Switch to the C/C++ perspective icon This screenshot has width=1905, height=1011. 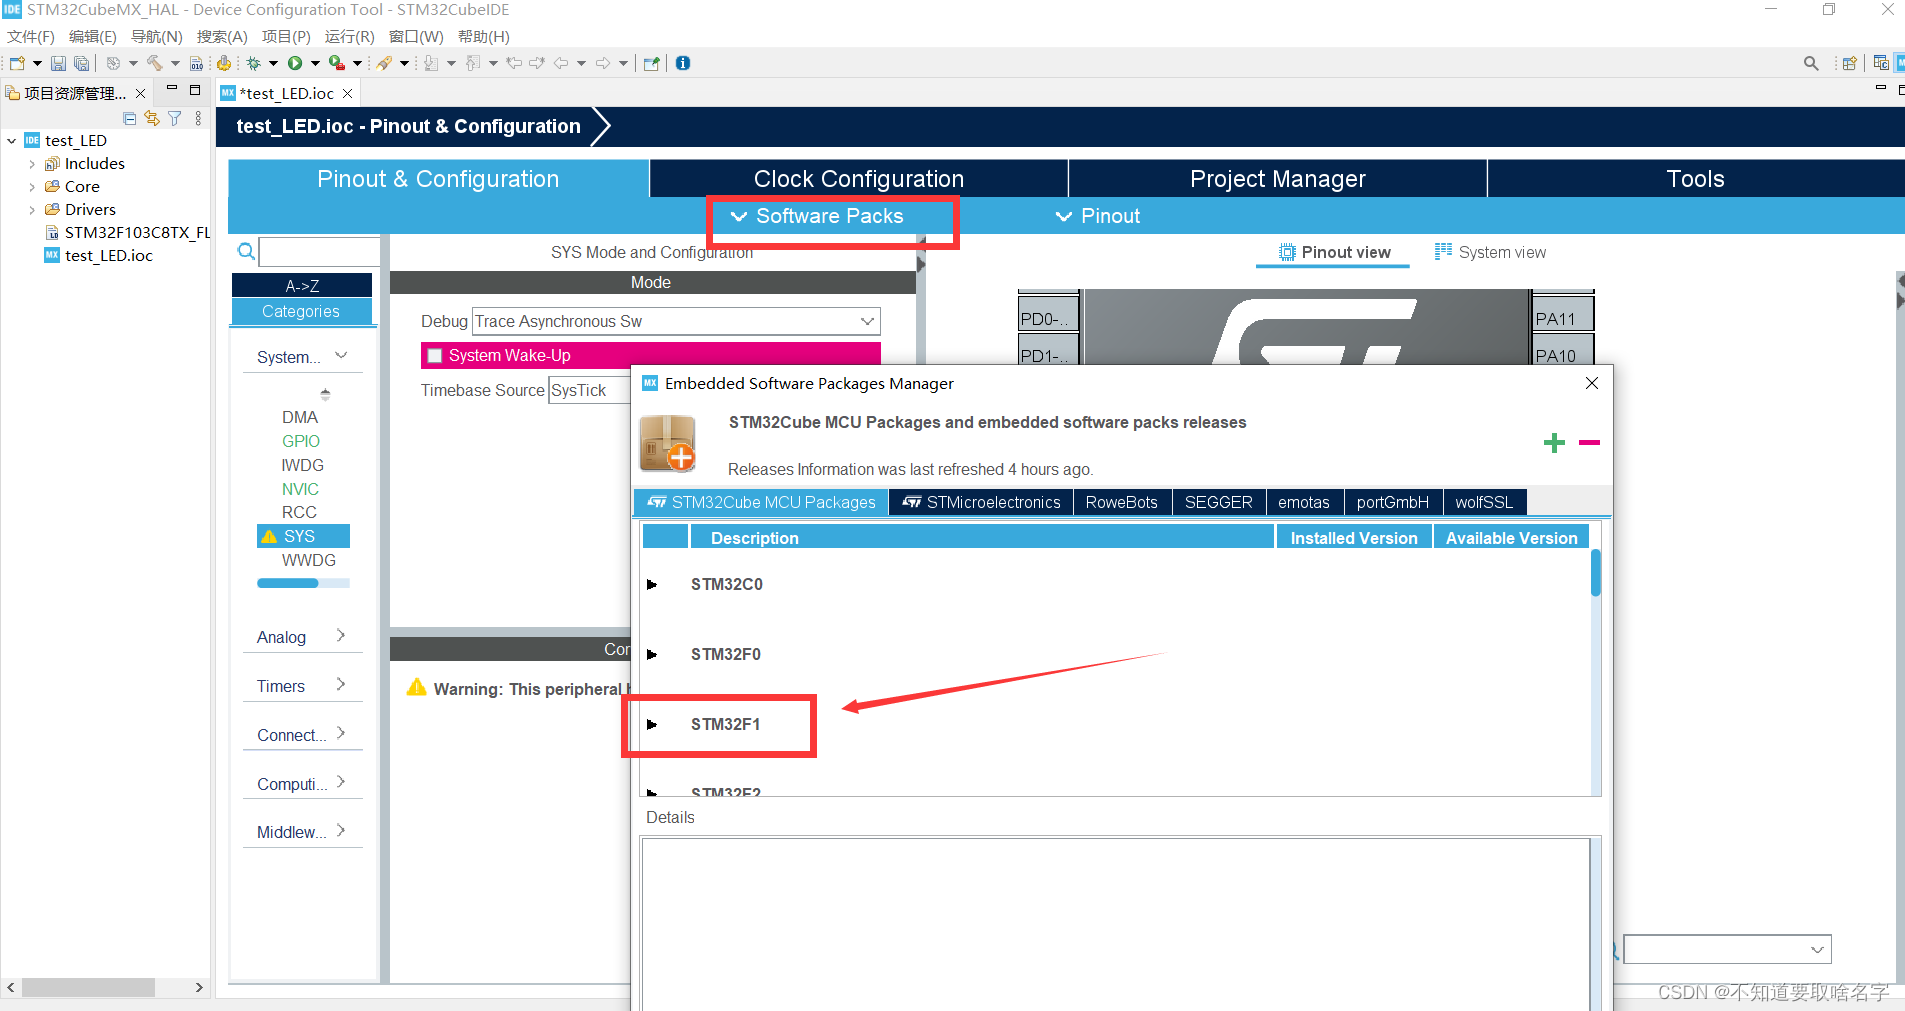[1881, 63]
